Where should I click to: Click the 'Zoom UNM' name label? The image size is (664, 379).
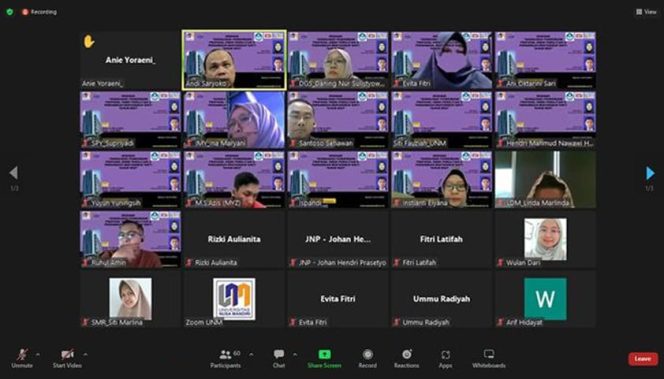(x=204, y=322)
